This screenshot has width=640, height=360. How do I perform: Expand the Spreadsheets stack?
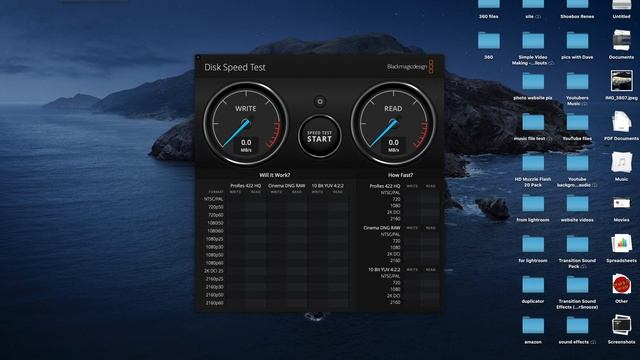(621, 244)
